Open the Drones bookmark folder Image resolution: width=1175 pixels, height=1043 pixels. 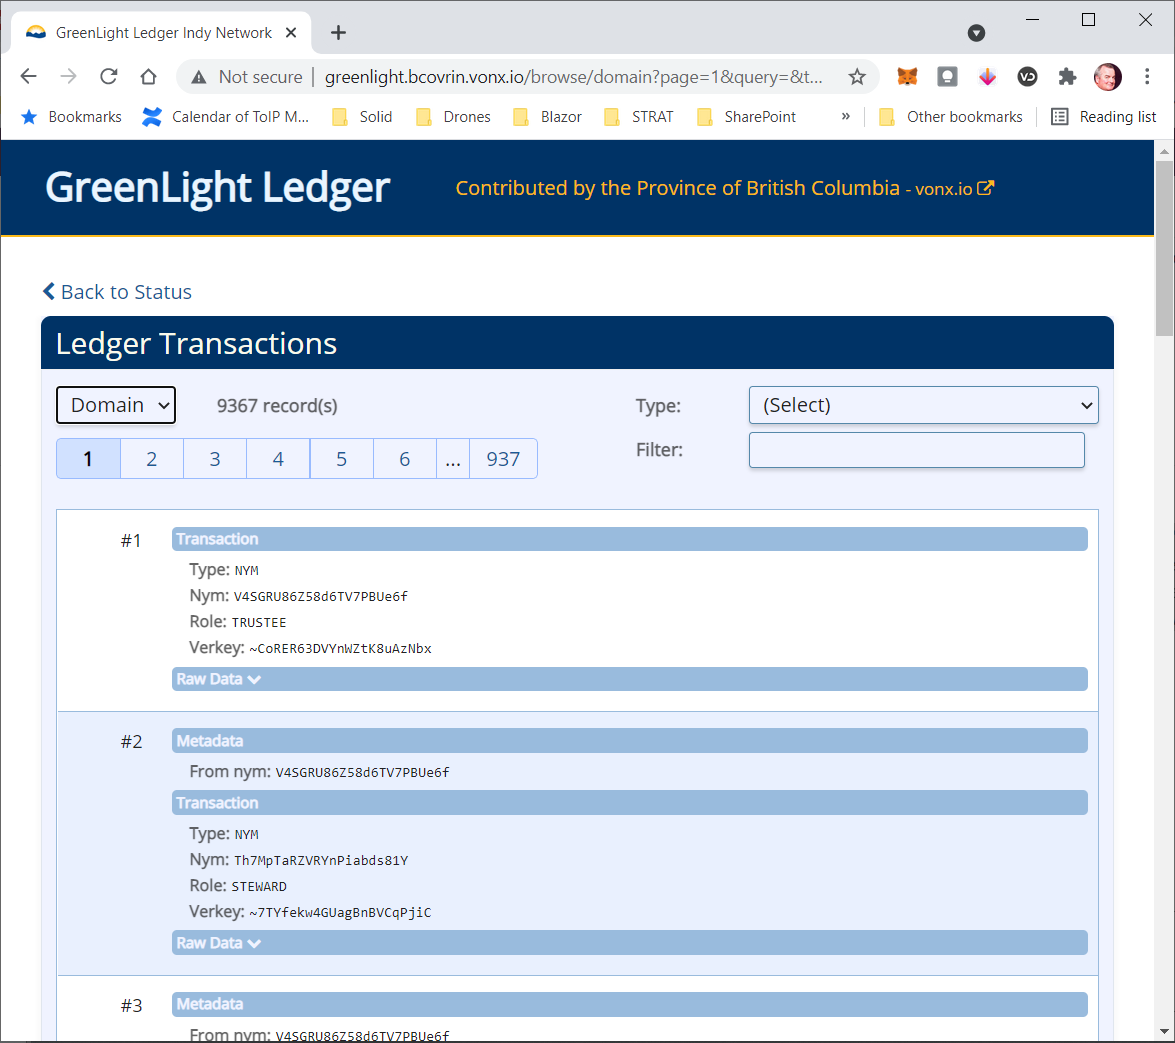click(454, 117)
